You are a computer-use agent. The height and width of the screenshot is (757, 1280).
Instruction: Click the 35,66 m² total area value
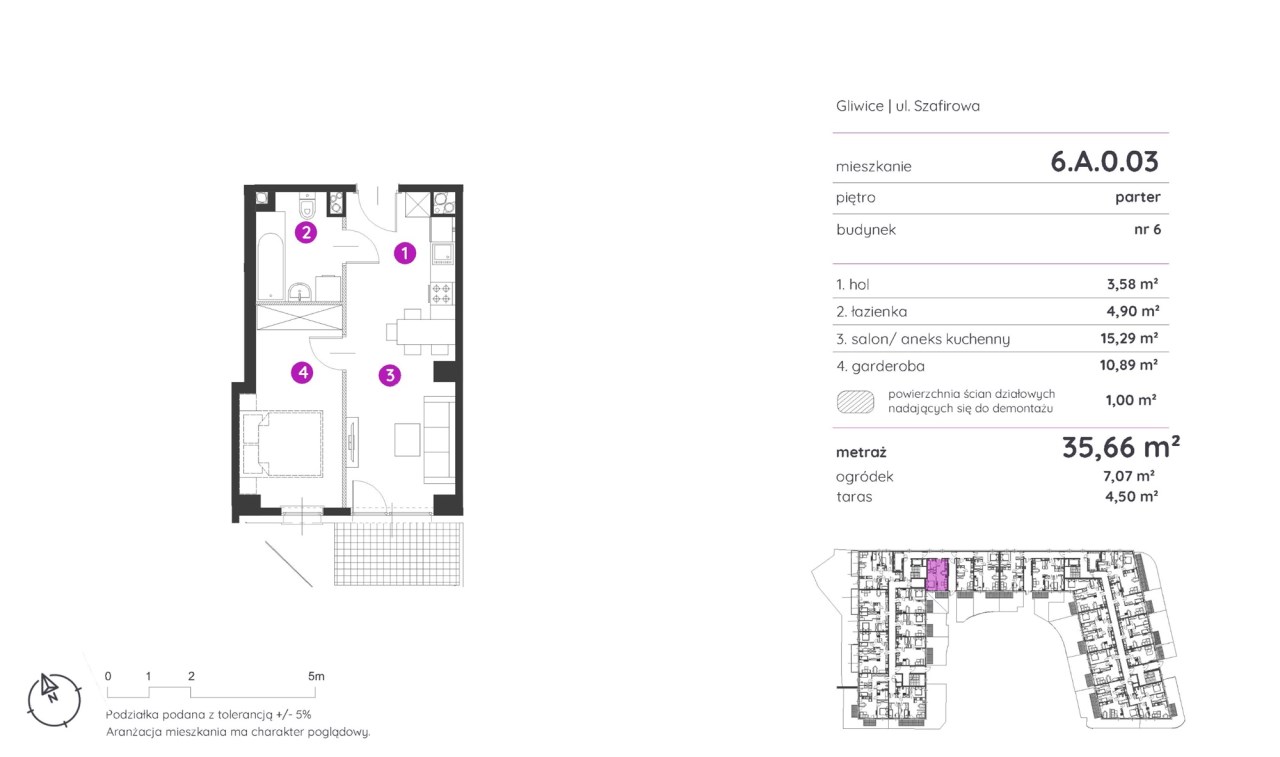(1119, 447)
